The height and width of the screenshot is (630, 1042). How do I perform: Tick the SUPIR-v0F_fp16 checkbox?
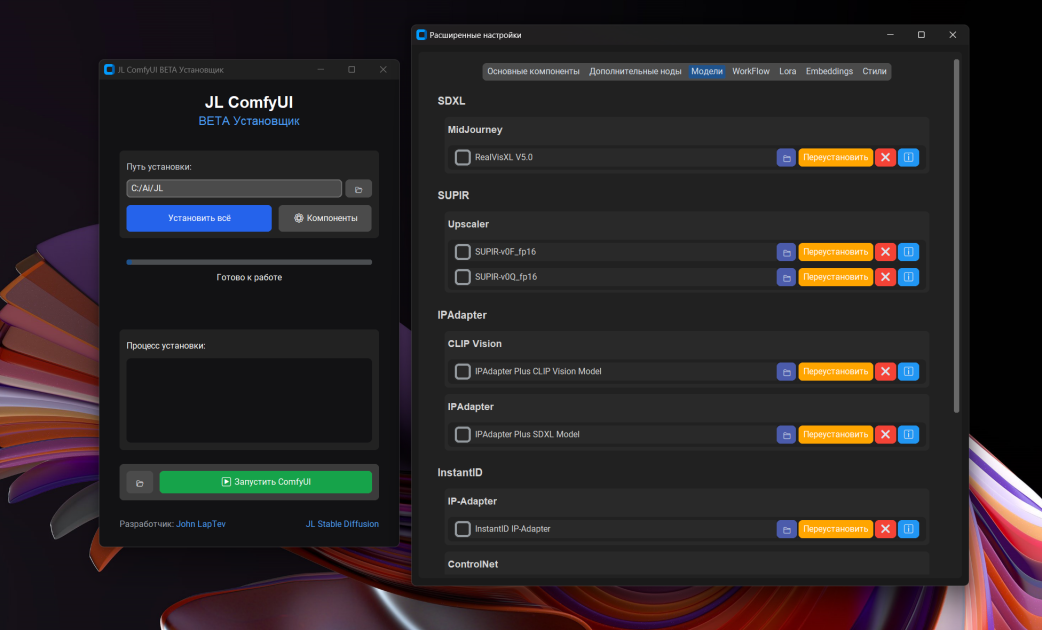pos(463,252)
